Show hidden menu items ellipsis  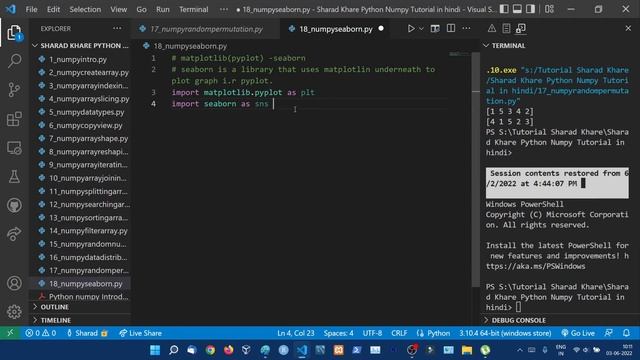coord(224,9)
